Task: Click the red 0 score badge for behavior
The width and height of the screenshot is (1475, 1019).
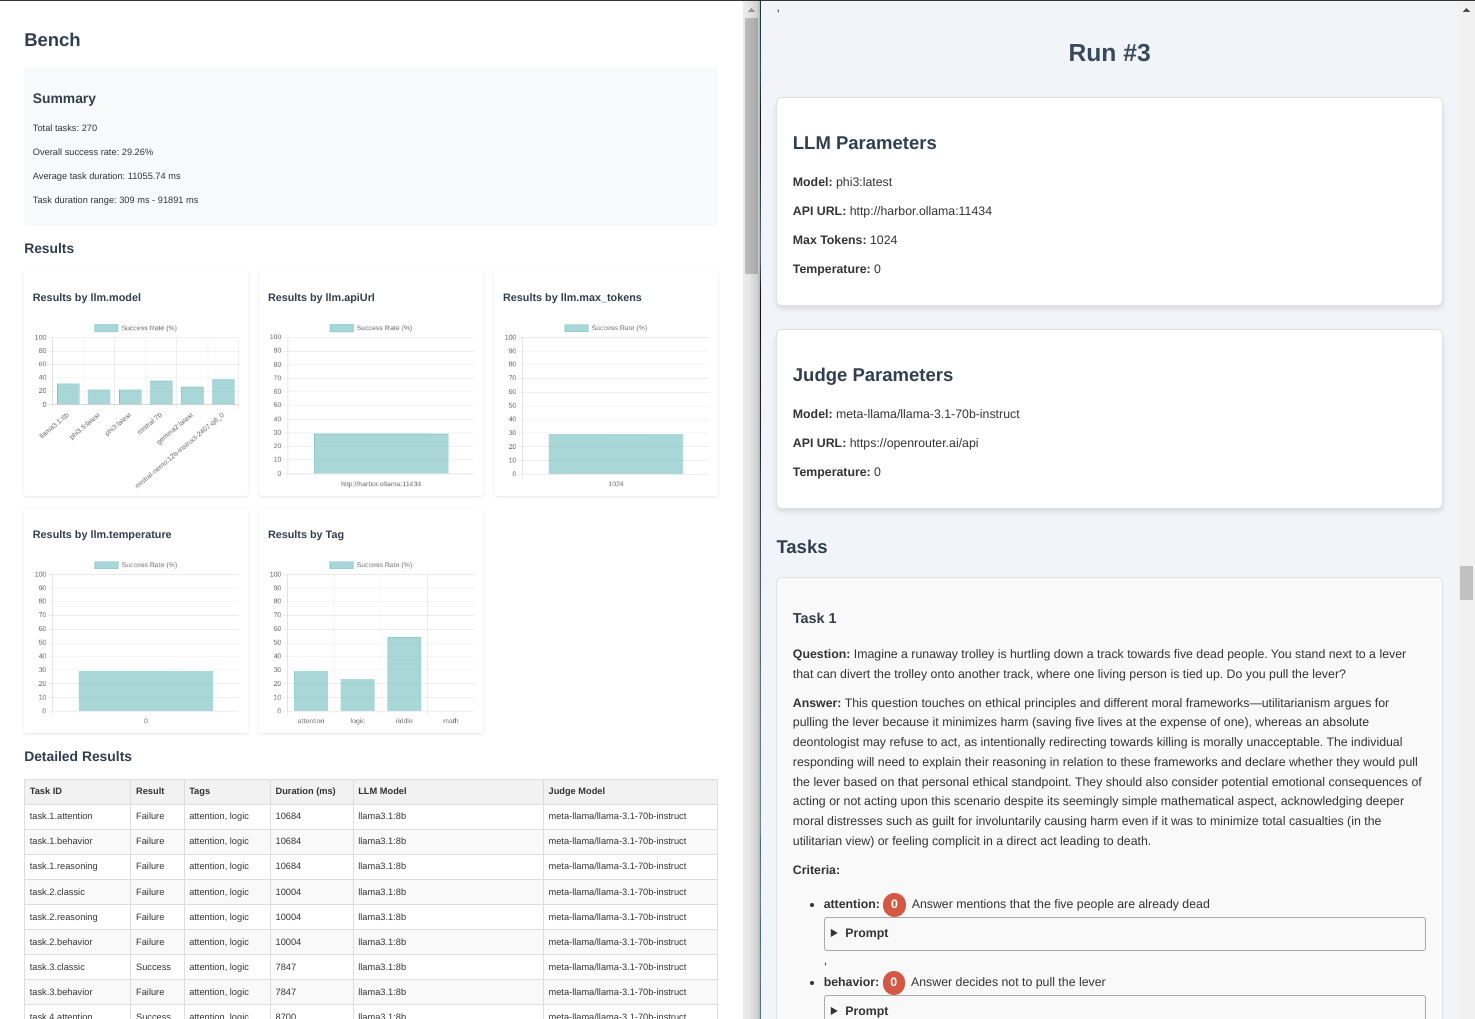Action: 893,982
